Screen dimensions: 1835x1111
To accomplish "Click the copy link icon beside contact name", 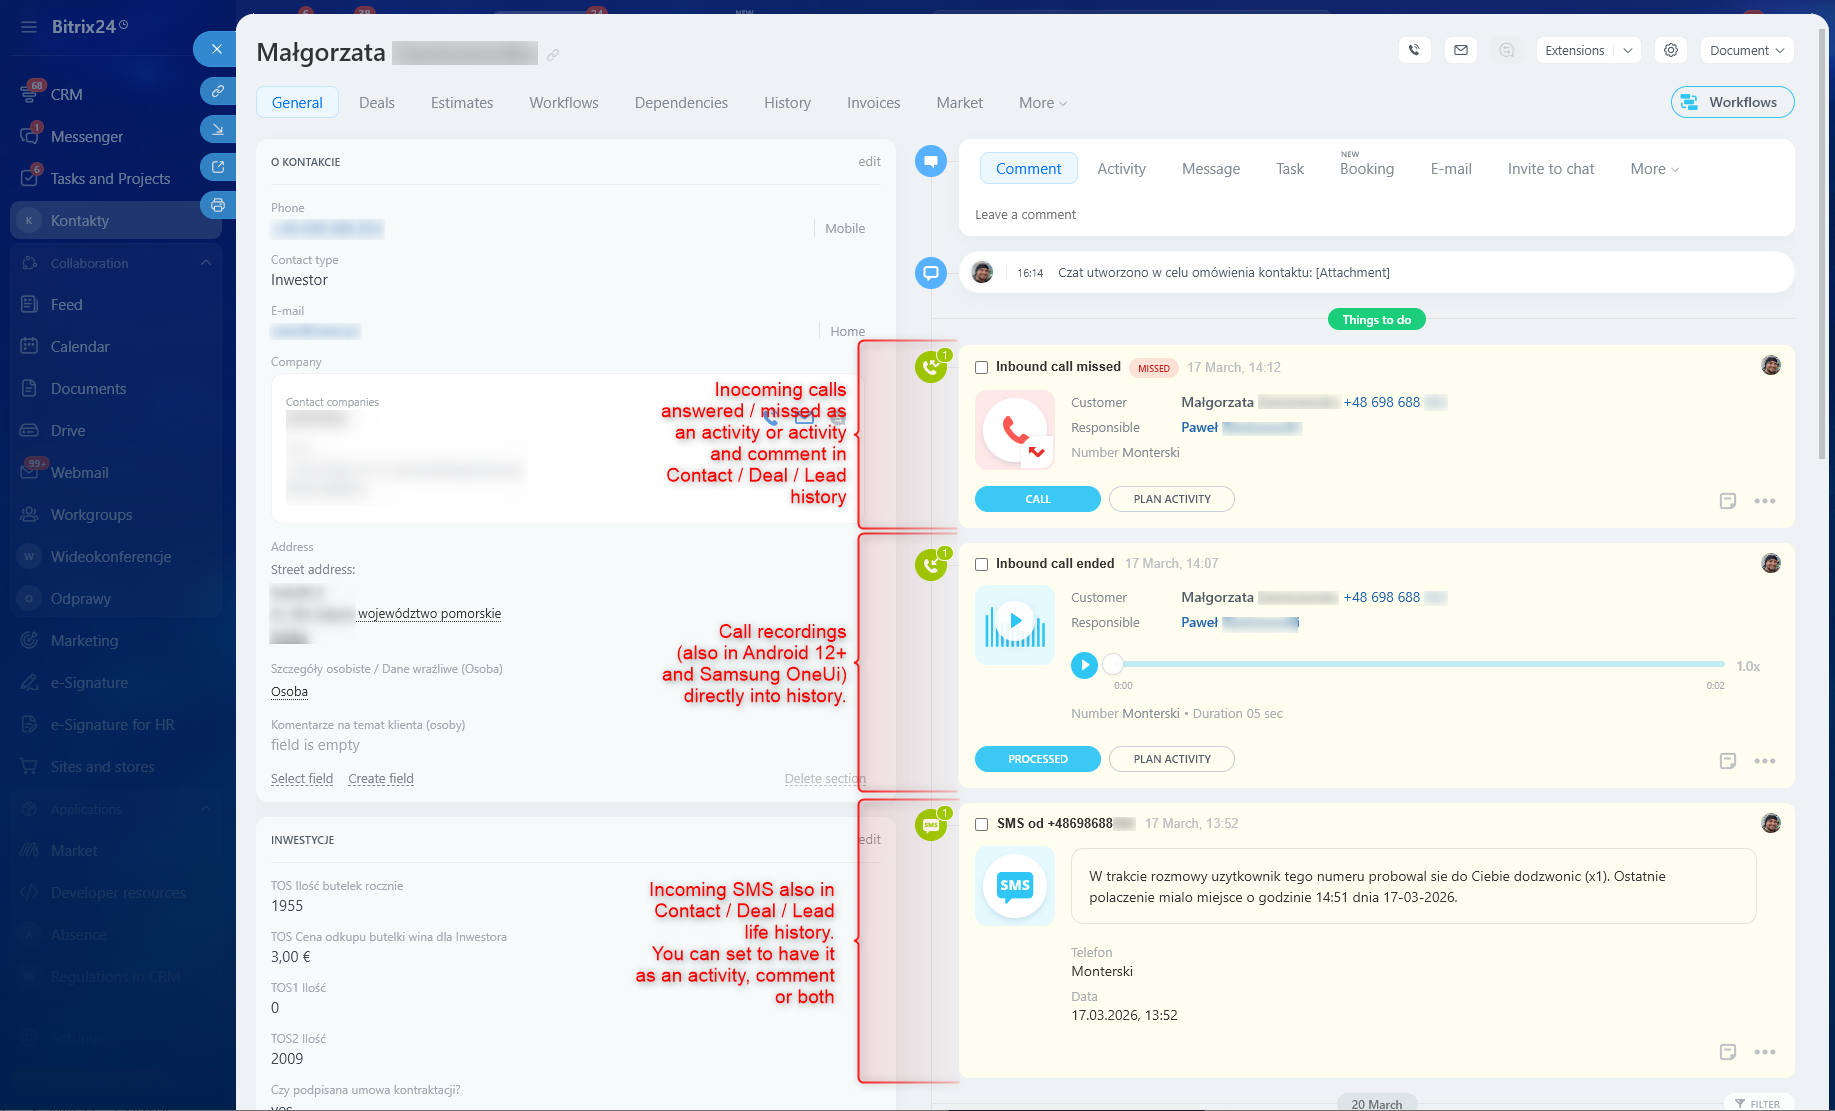I will (553, 55).
